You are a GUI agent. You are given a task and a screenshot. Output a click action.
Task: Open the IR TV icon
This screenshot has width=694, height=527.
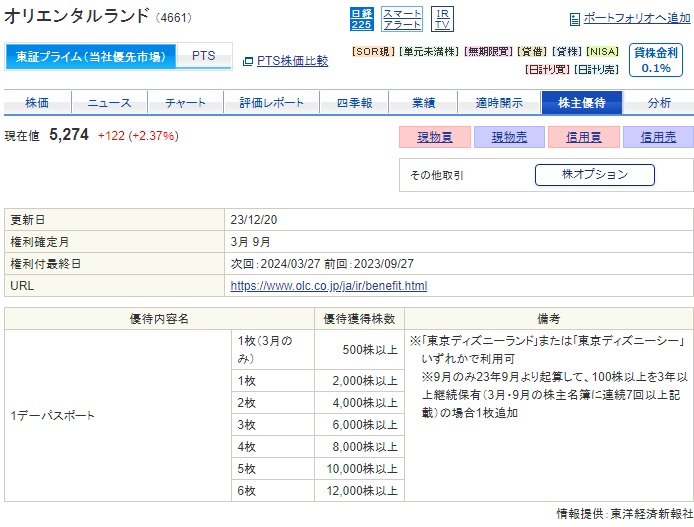[x=442, y=19]
